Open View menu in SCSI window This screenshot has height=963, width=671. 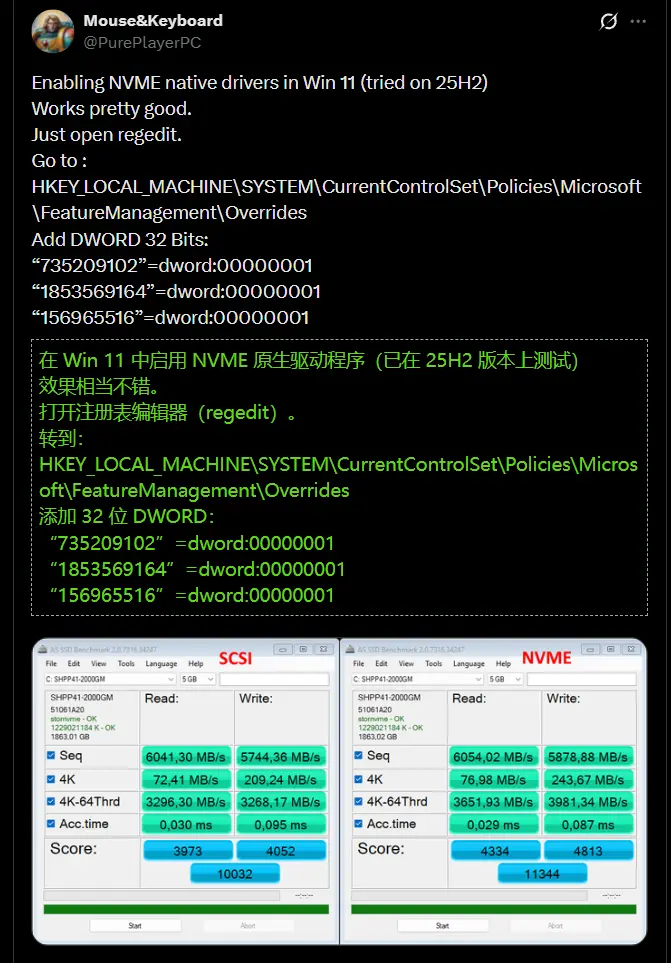click(x=99, y=663)
